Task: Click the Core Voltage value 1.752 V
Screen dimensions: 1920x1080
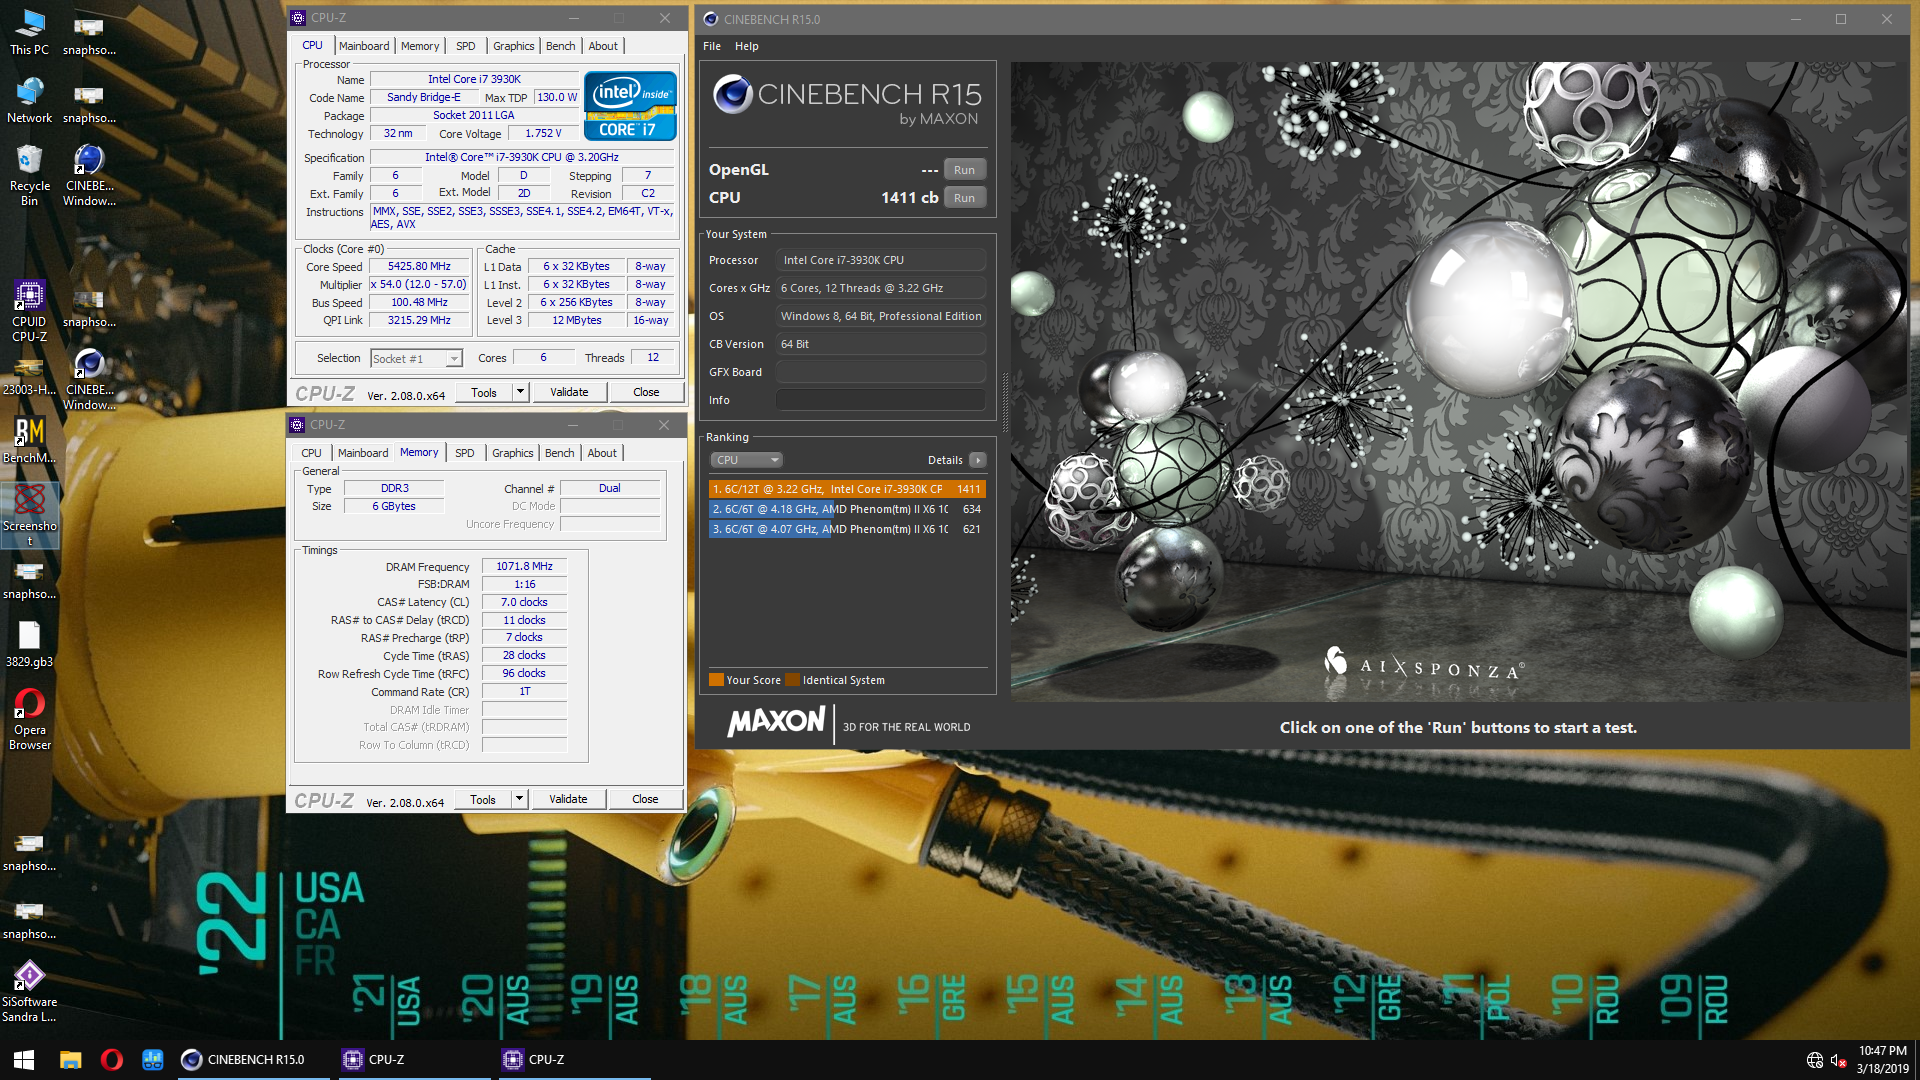Action: click(543, 133)
